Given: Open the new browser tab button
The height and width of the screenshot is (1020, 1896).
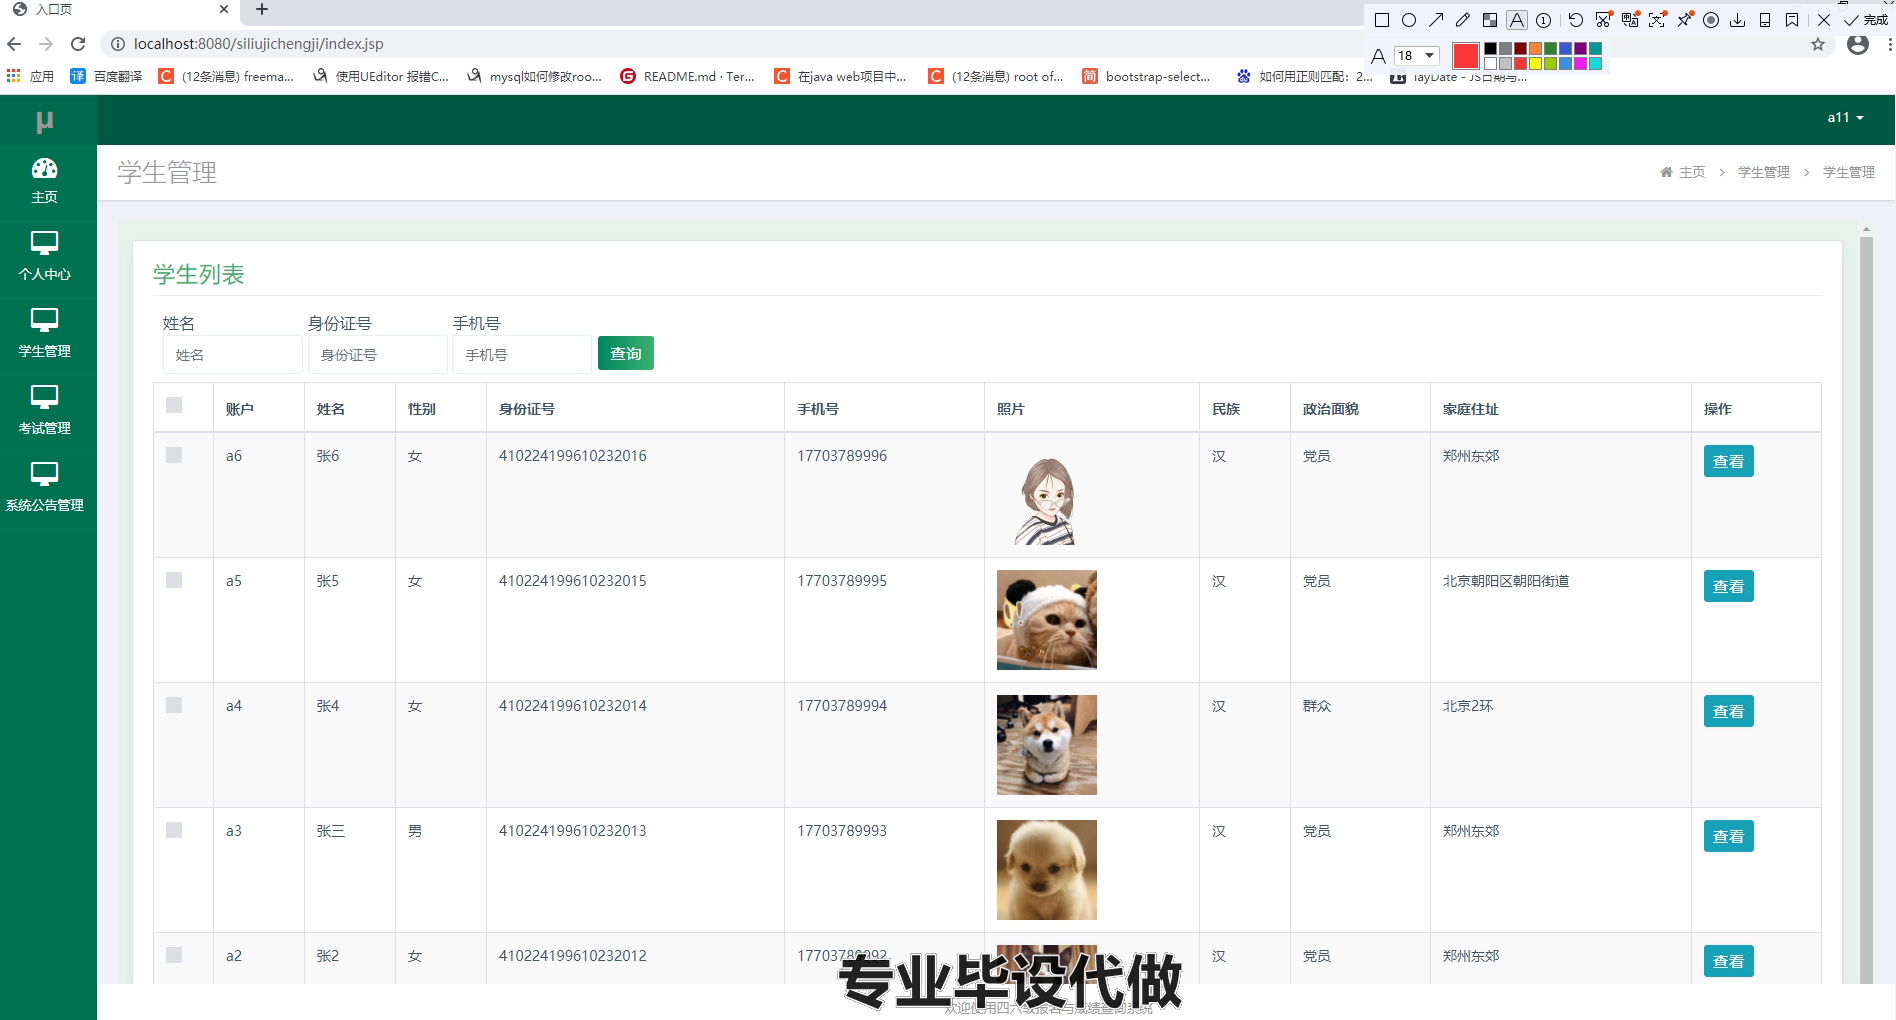Looking at the screenshot, I should [262, 10].
